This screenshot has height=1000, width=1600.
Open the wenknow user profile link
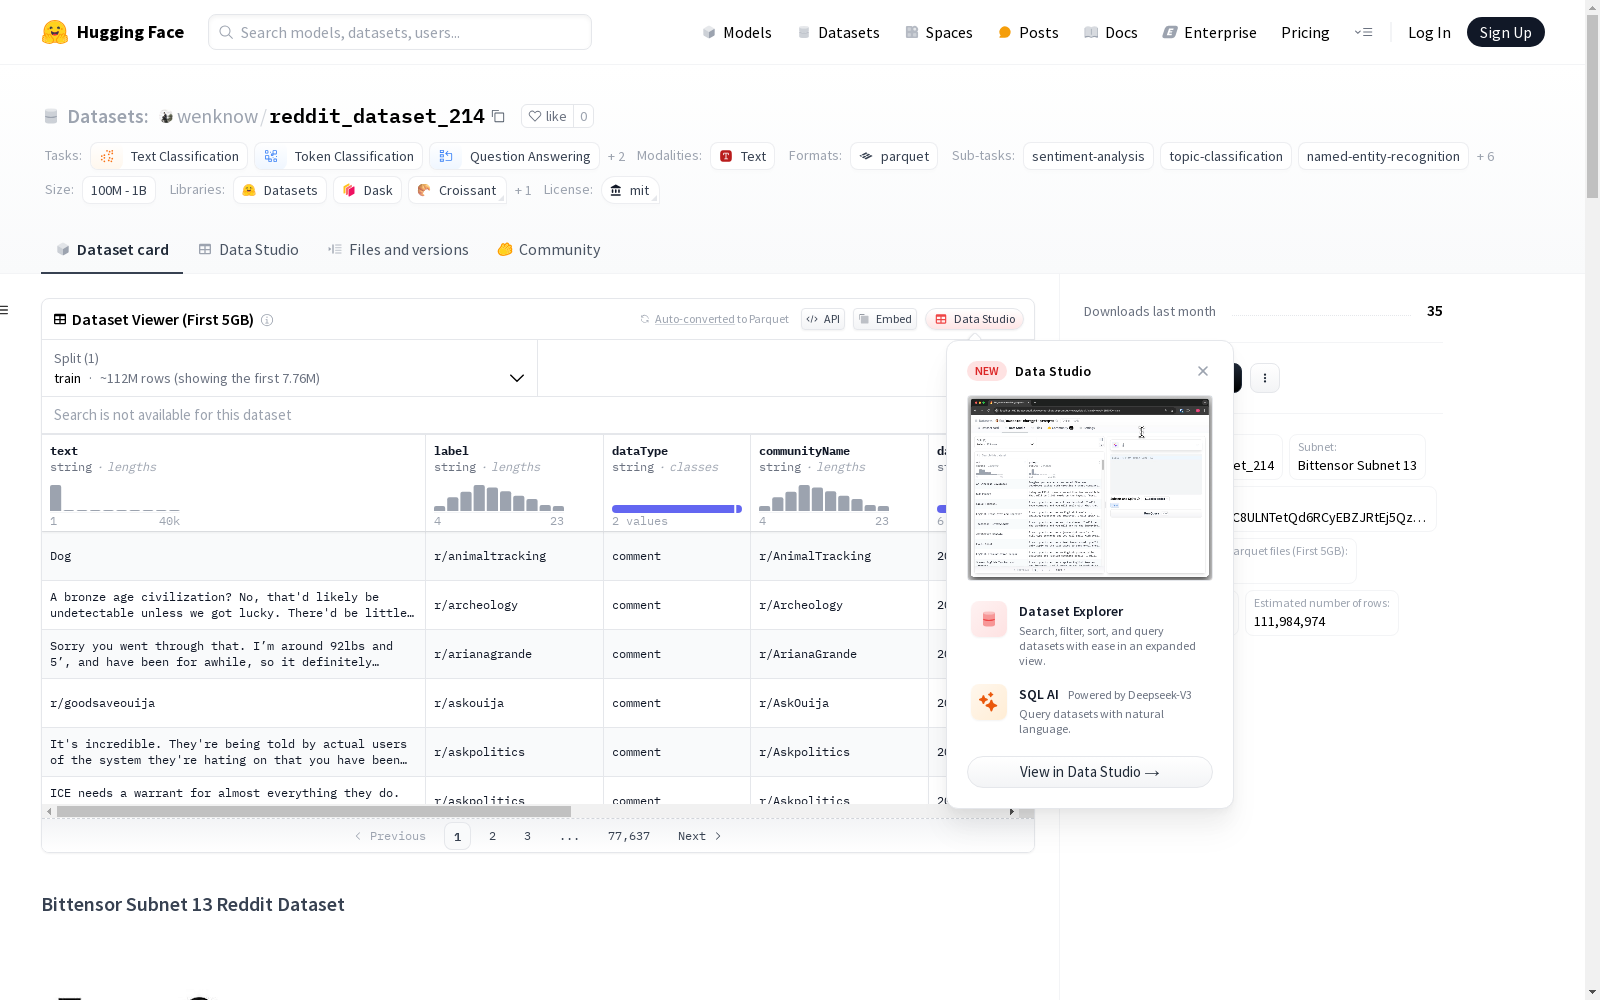(217, 116)
